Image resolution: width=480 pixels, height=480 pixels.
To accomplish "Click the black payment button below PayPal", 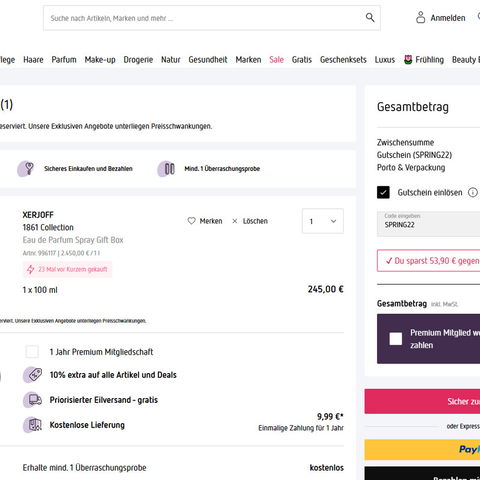I will [422, 473].
